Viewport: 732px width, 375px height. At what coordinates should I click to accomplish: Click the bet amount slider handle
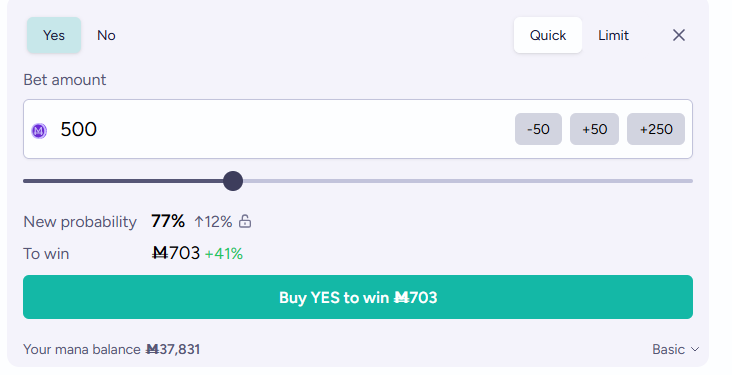(233, 181)
